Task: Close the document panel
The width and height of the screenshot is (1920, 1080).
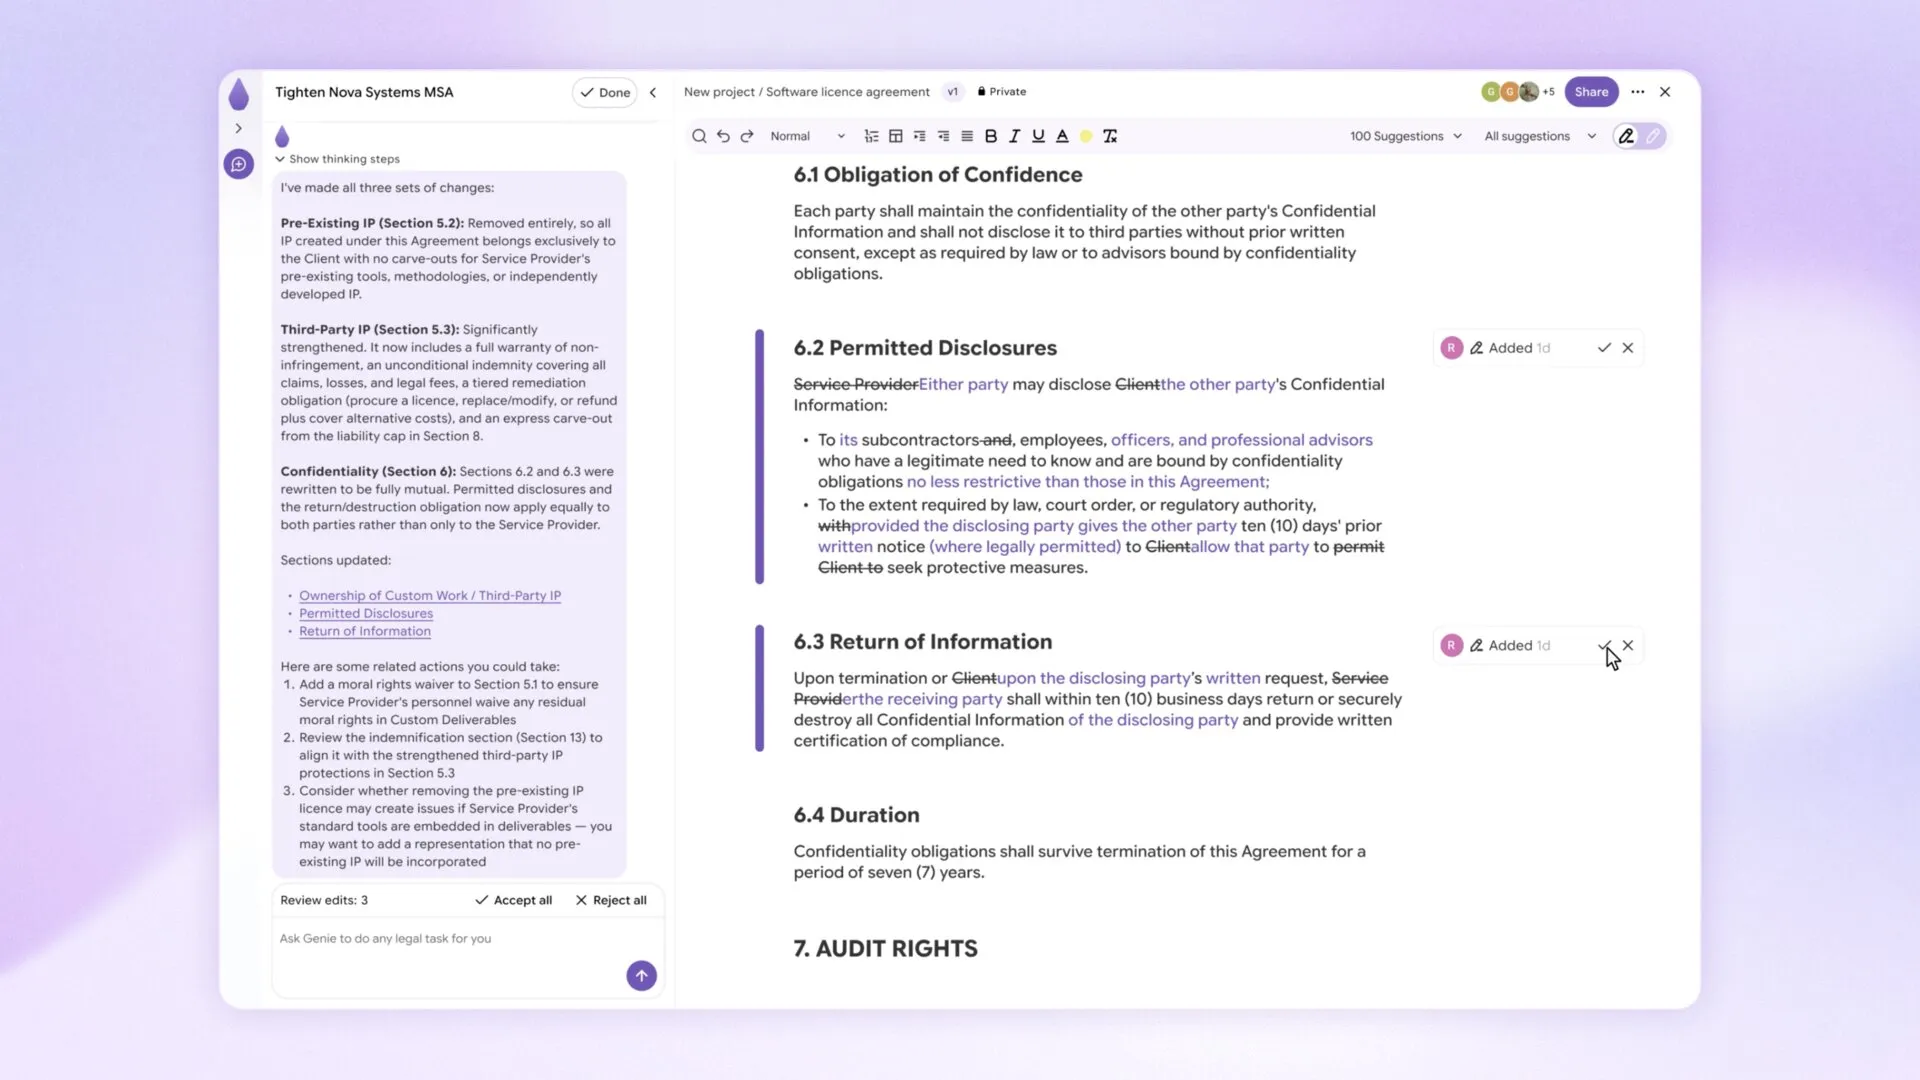Action: (1665, 91)
